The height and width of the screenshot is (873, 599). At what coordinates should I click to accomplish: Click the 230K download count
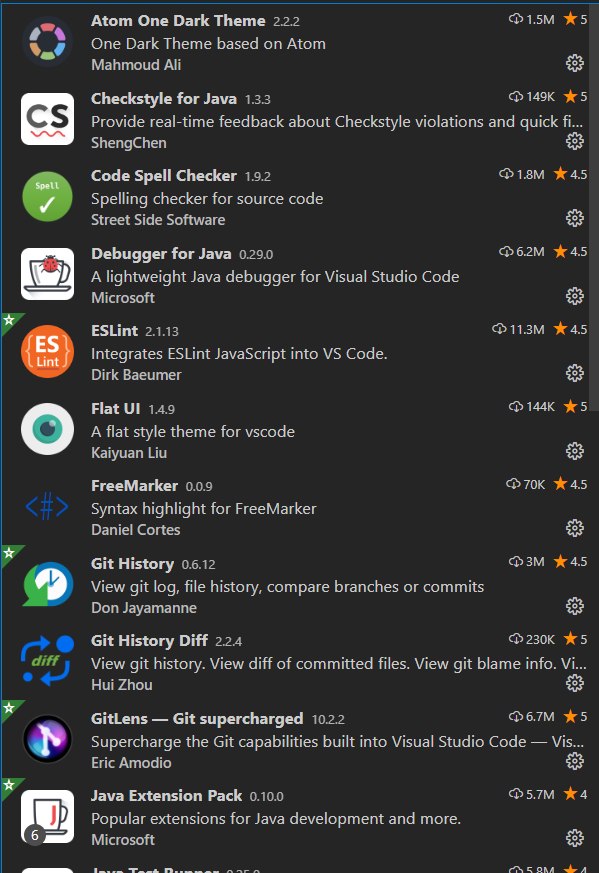pos(540,639)
